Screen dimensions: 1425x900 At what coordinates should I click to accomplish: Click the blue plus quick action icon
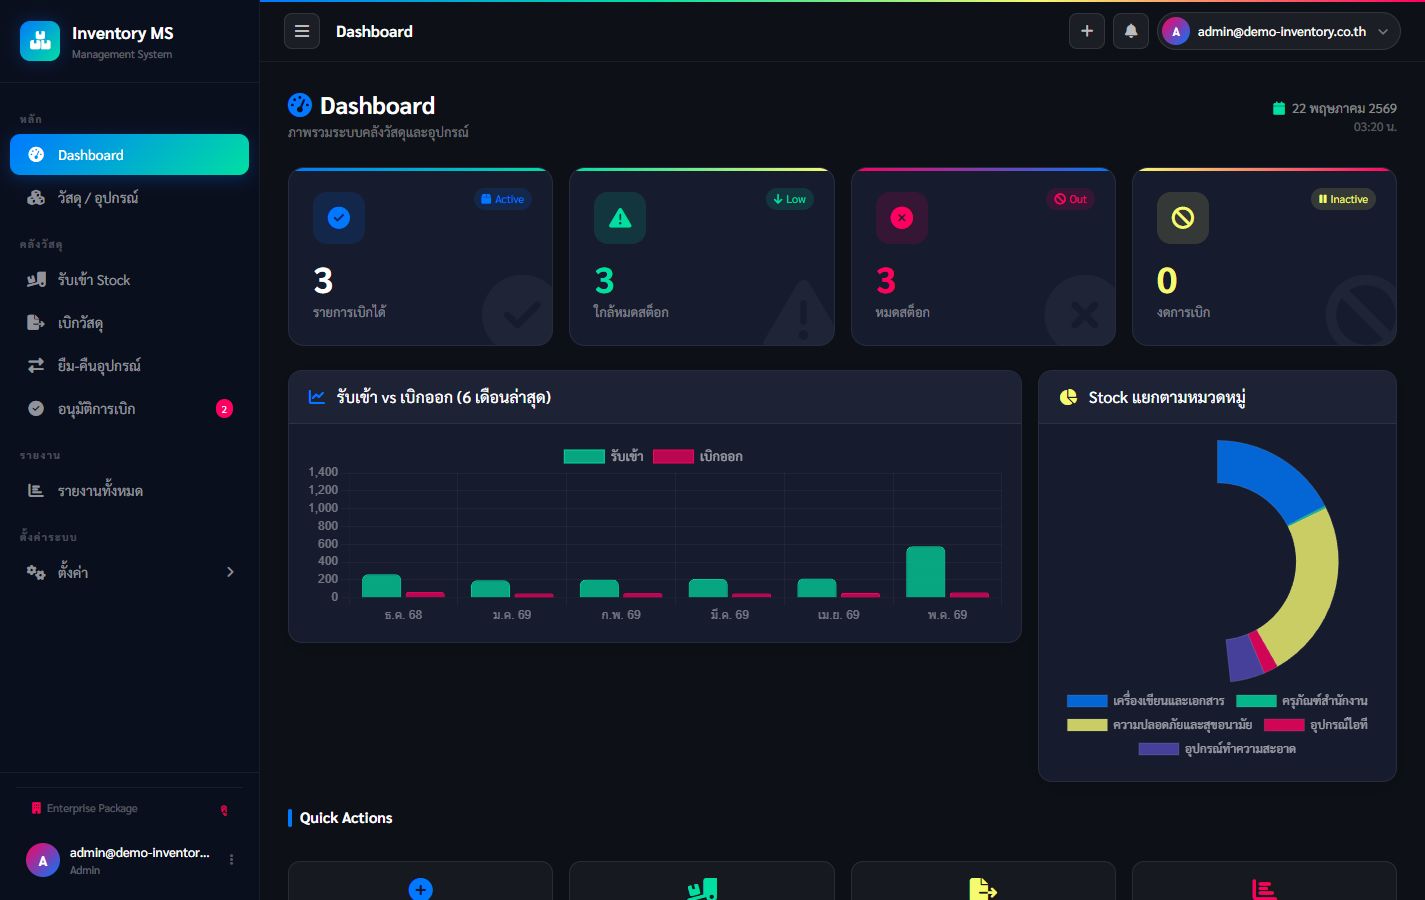click(x=421, y=889)
